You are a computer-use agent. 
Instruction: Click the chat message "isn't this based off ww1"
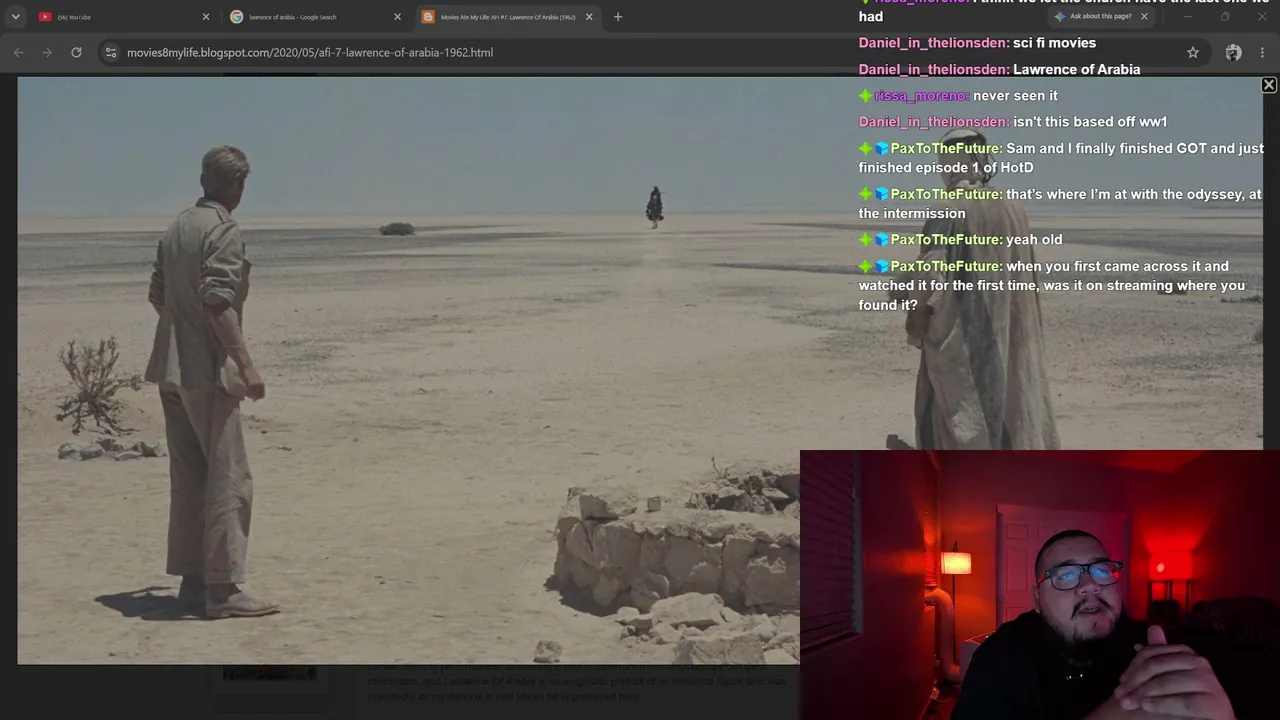pyautogui.click(x=1090, y=122)
